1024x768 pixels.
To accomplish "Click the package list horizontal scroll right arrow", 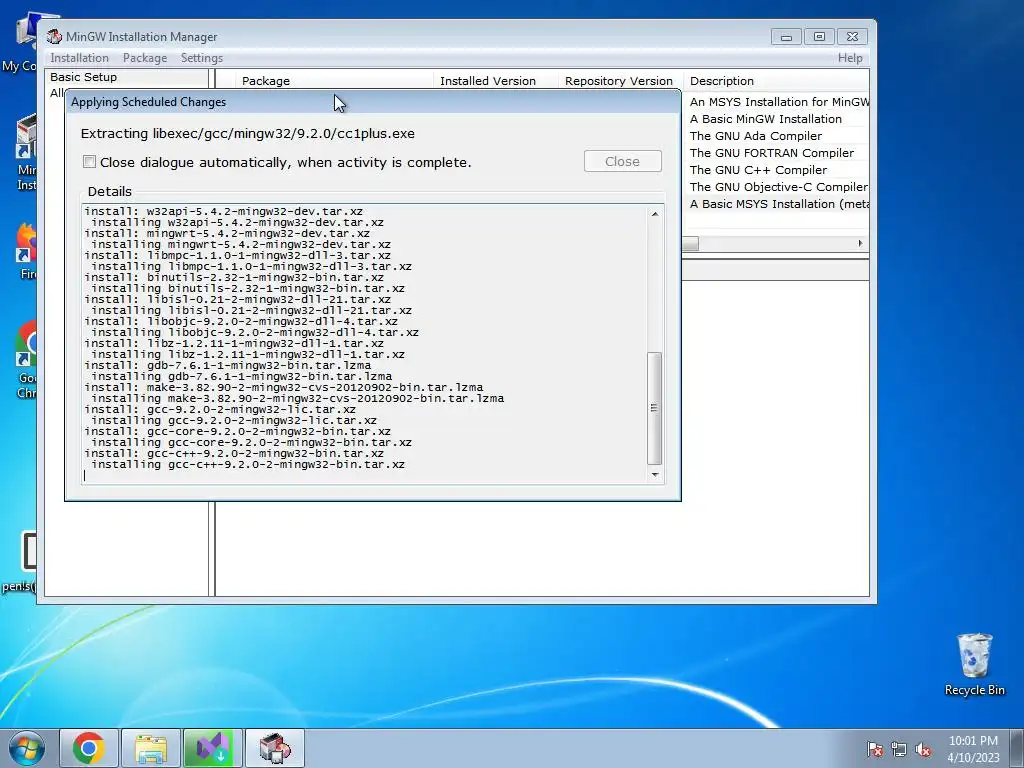I will (x=860, y=243).
